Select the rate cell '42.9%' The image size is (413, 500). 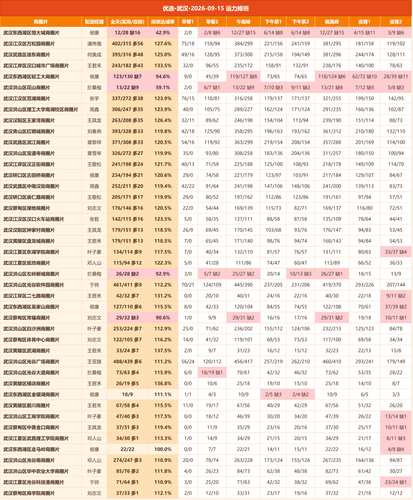point(163,33)
